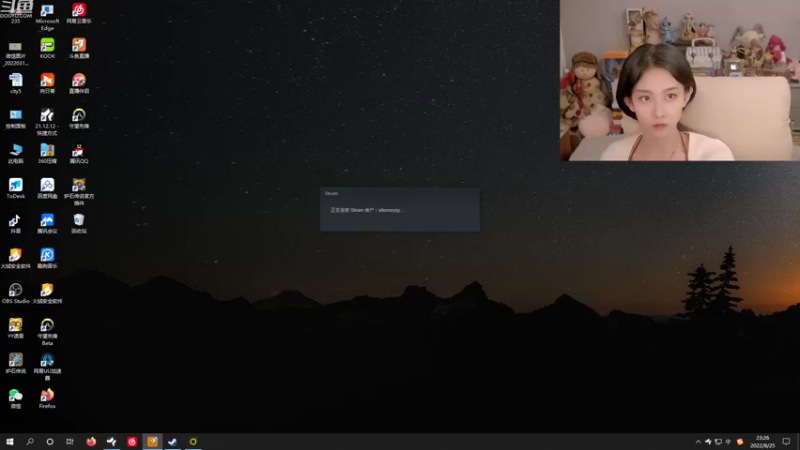The width and height of the screenshot is (800, 450).
Task: Open the ToDesk desktop shortcut
Action: pyautogui.click(x=16, y=189)
